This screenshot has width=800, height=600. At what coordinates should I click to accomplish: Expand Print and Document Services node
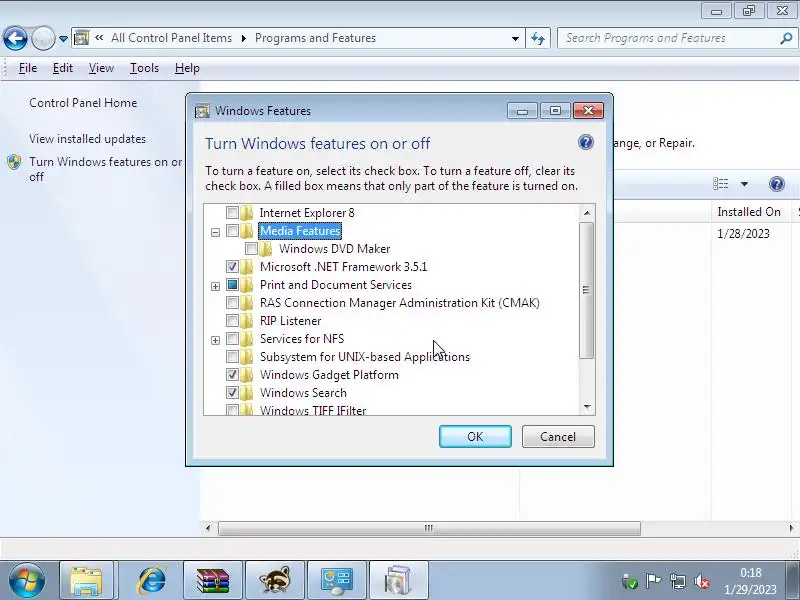tap(215, 286)
